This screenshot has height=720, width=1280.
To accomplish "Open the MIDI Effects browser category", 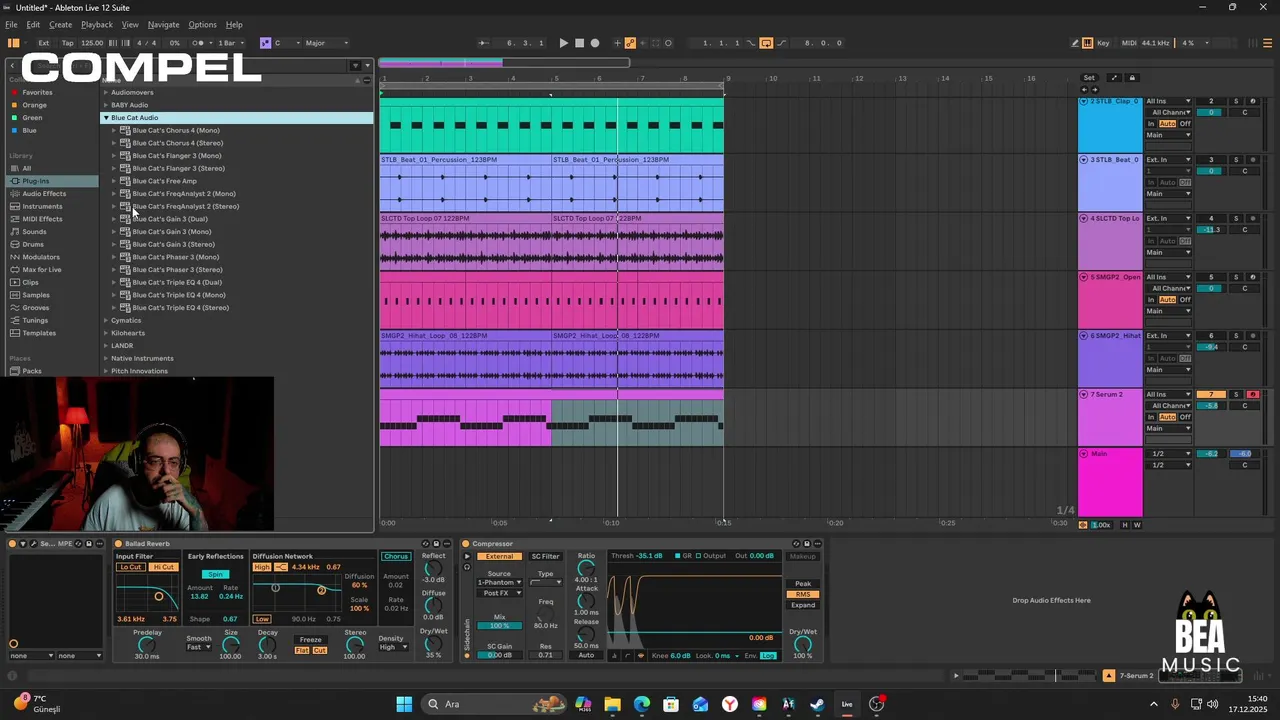I will click(42, 219).
